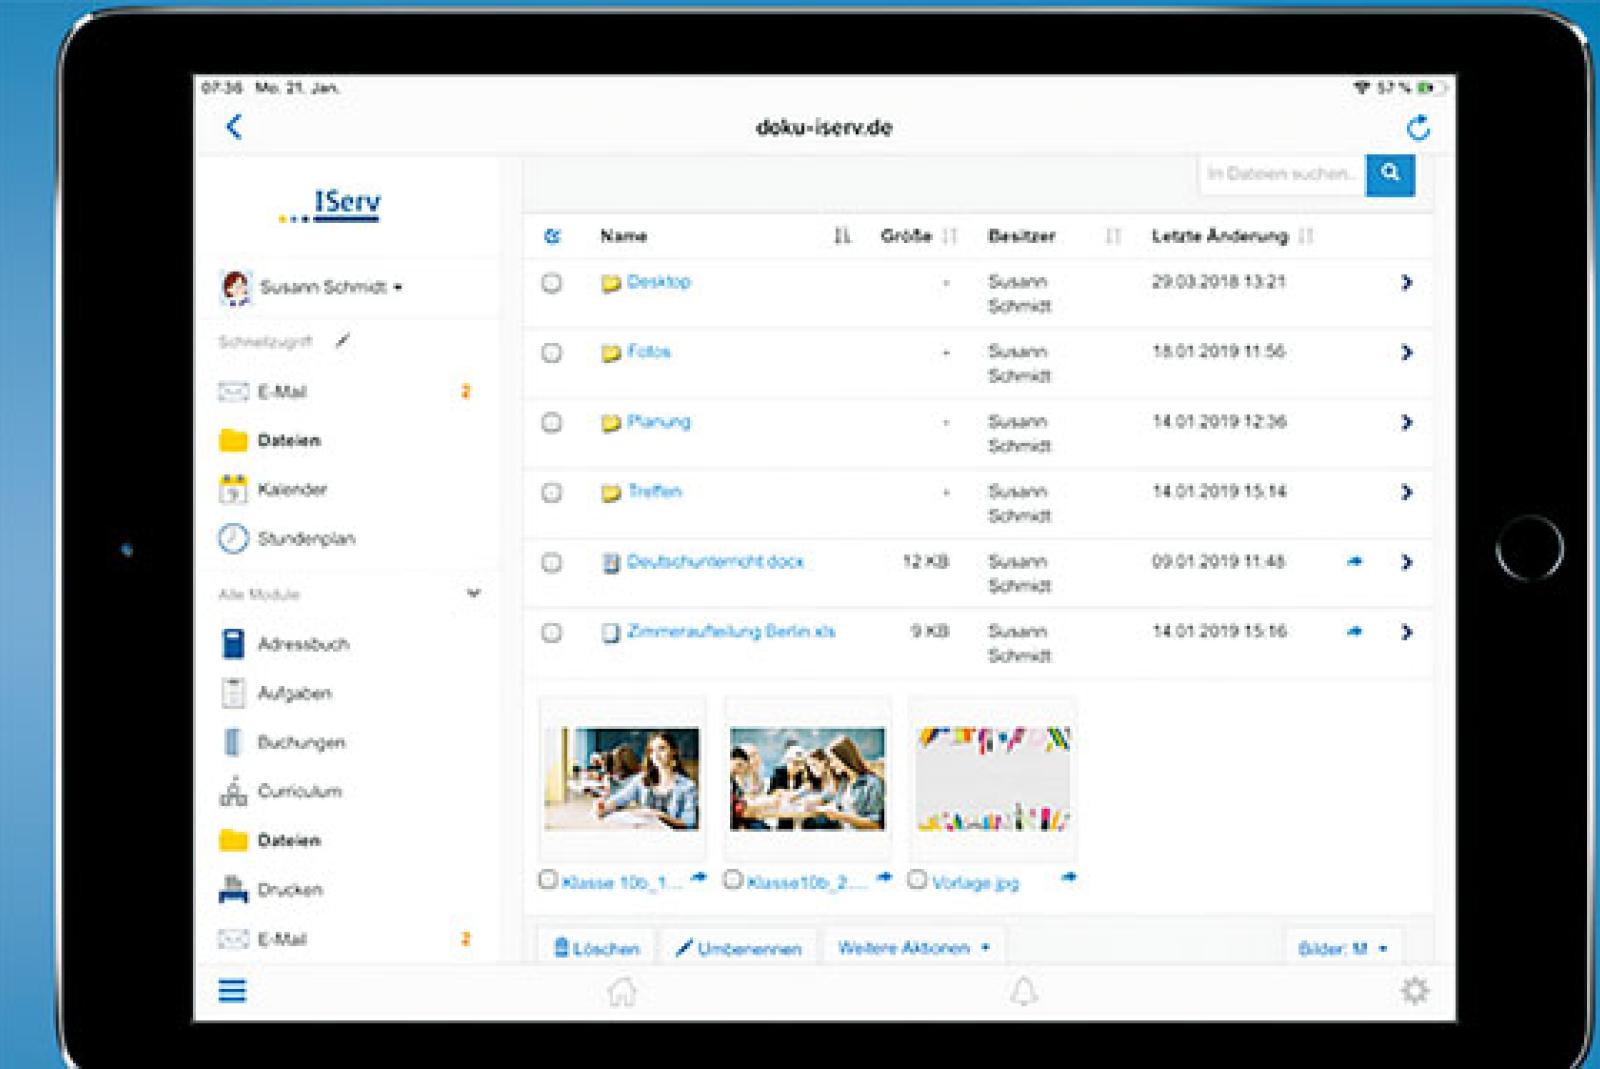This screenshot has width=1600, height=1069.
Task: Select Stundenplan in quick access
Action: click(x=305, y=539)
